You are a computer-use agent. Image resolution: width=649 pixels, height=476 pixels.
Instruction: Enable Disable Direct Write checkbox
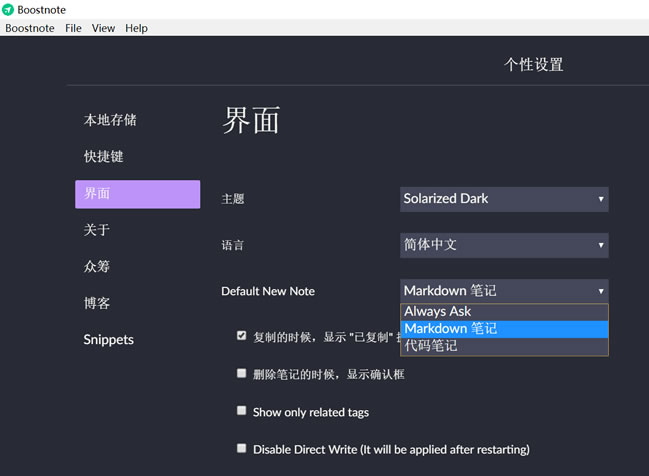pos(241,448)
